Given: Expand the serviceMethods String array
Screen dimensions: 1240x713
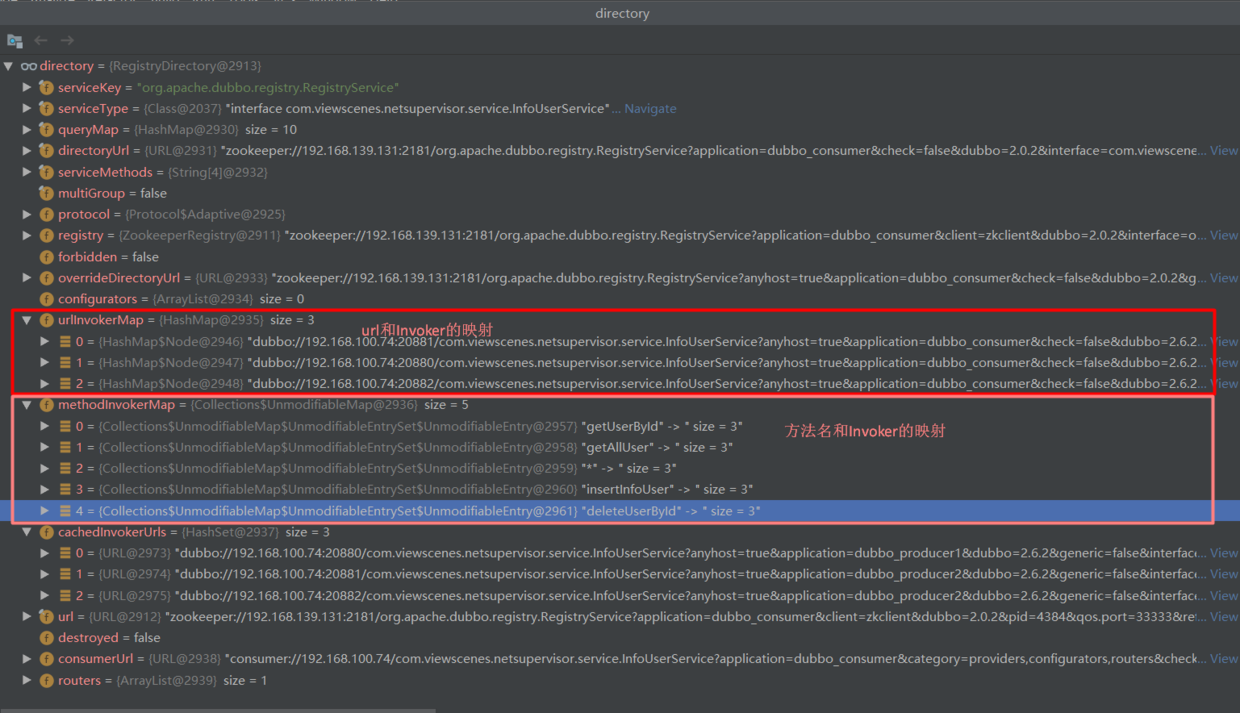Looking at the screenshot, I should coord(27,172).
